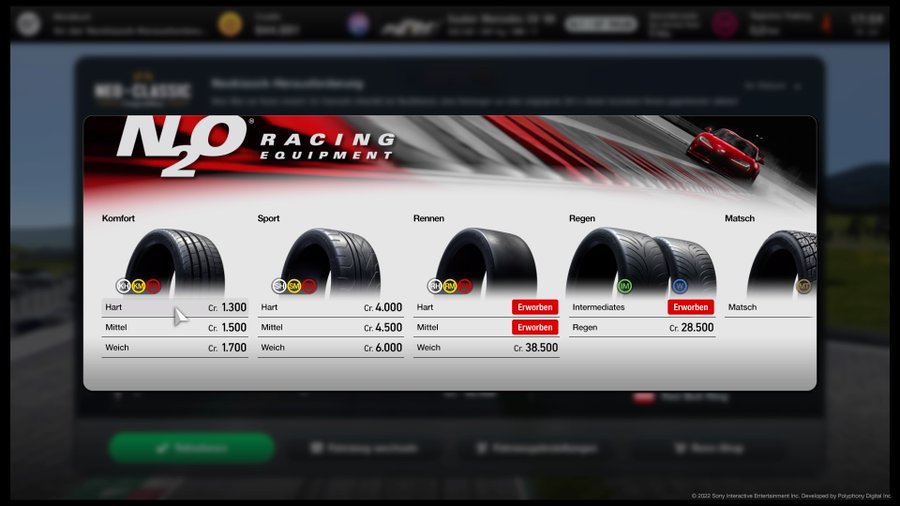Click the Rennen category heading
Screen dimensions: 900x506
tap(429, 219)
